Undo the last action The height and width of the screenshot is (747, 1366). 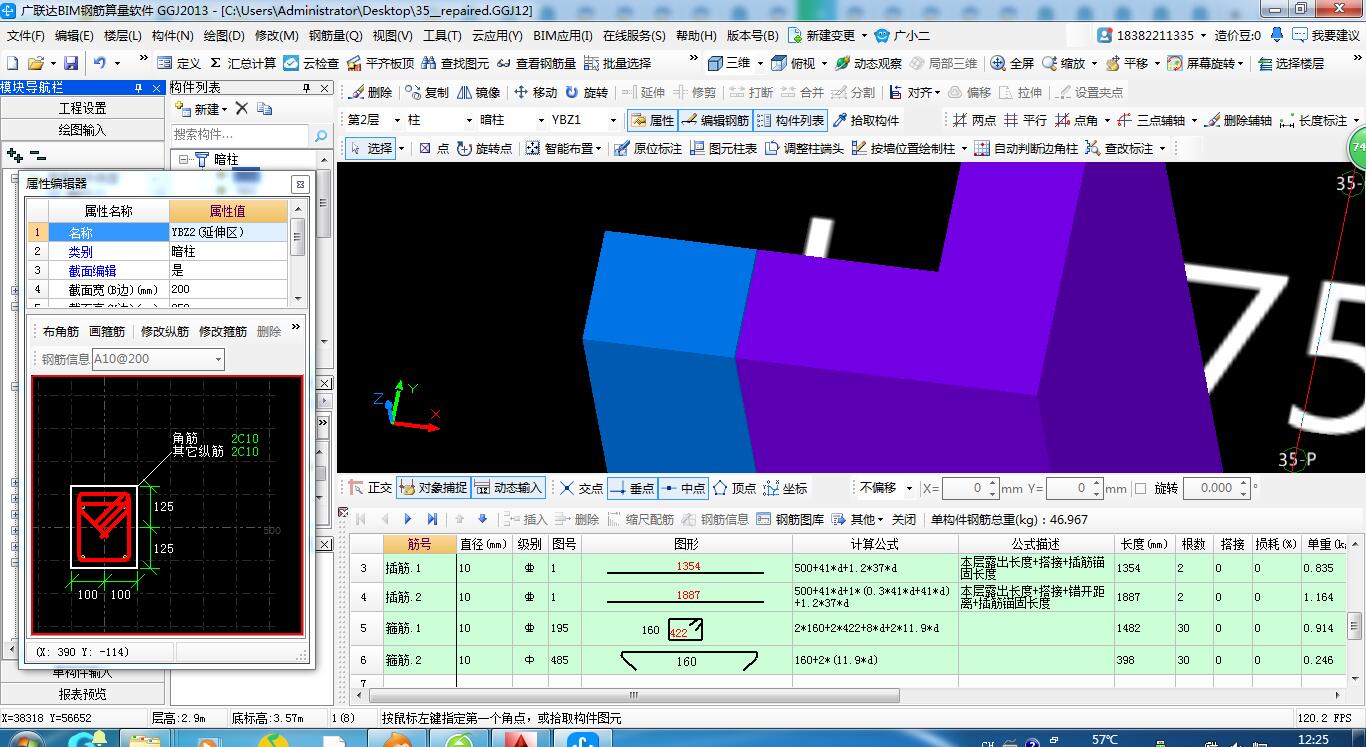[x=100, y=63]
